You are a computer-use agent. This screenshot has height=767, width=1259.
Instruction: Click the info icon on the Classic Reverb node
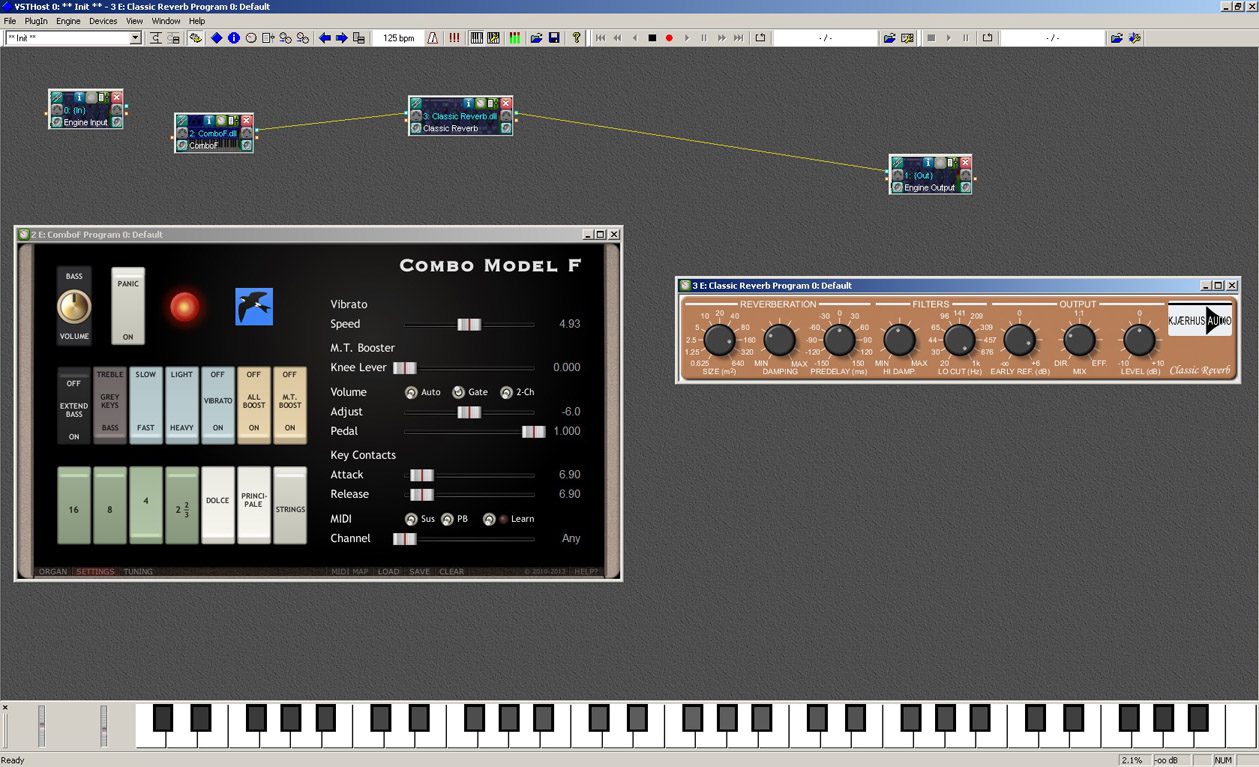(468, 103)
